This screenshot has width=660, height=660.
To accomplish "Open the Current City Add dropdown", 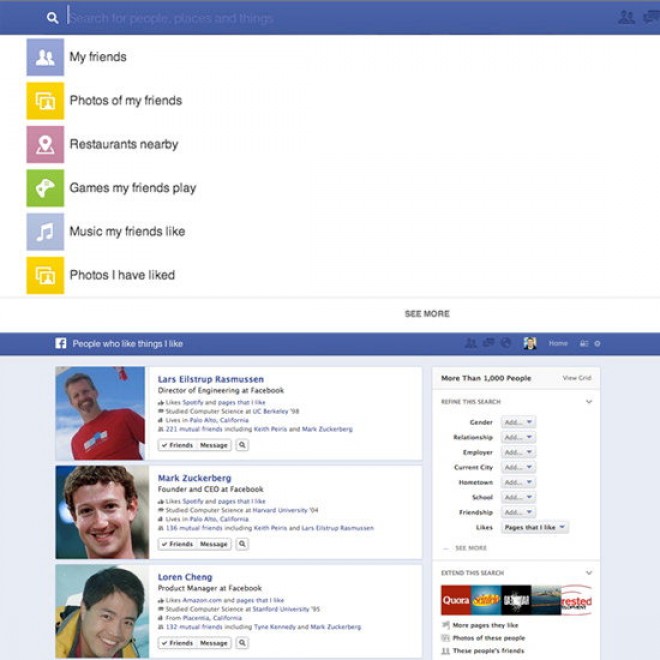I will click(x=519, y=467).
